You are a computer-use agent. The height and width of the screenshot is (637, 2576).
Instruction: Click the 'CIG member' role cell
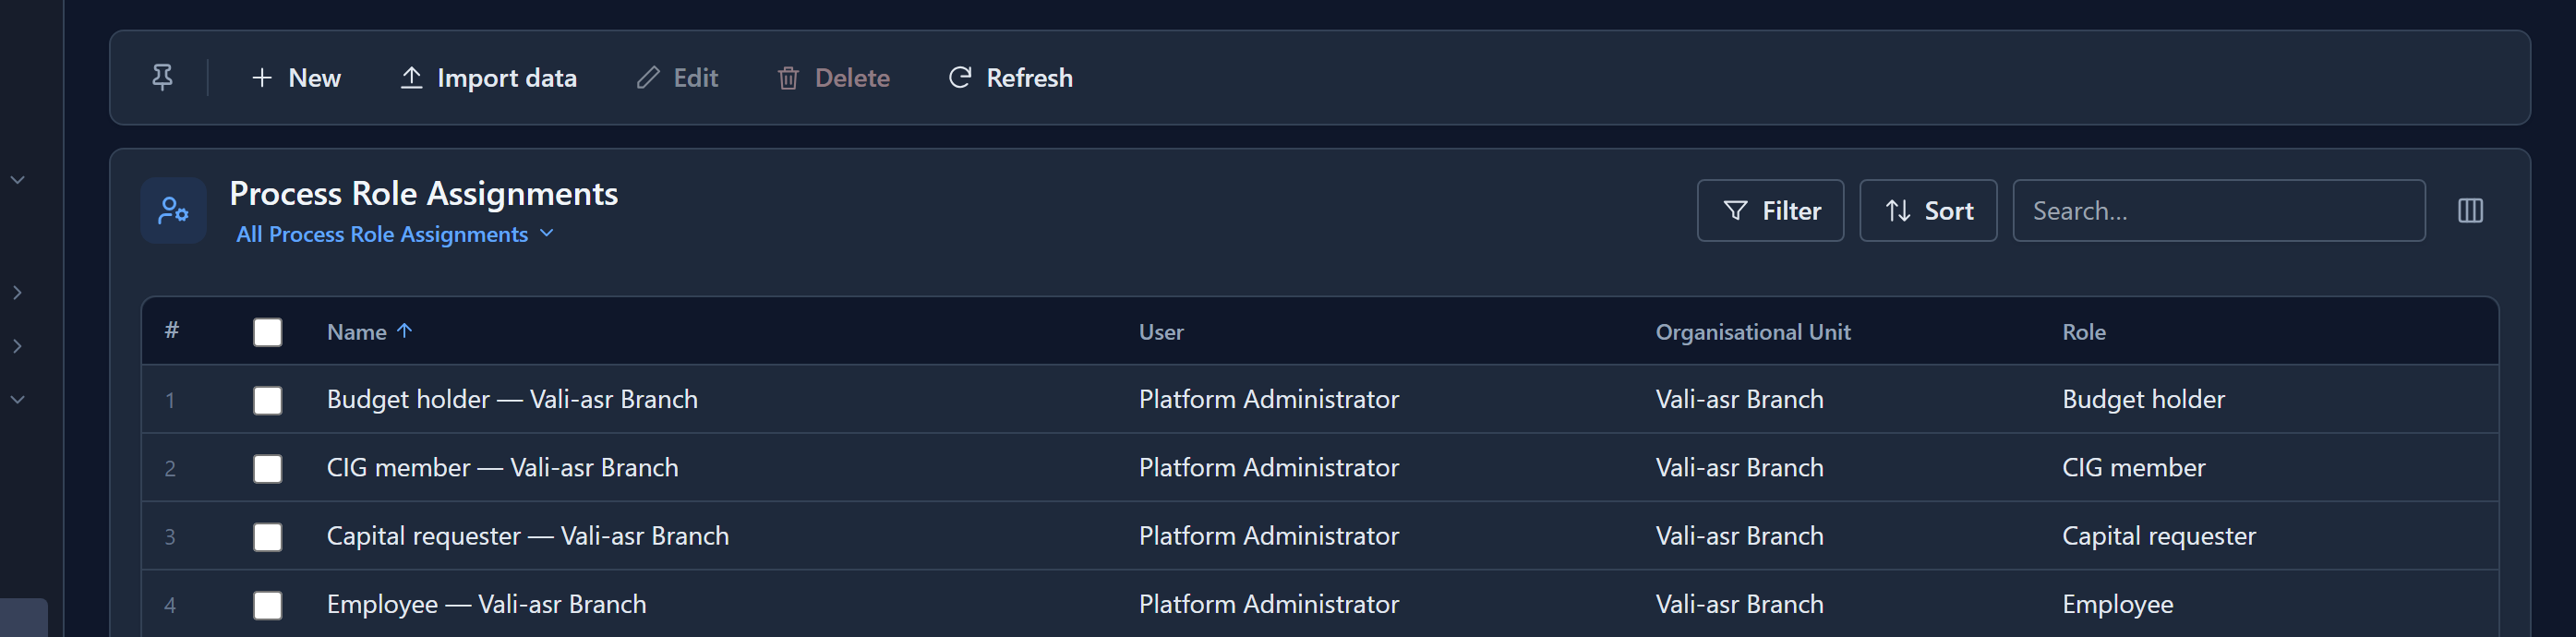(2133, 467)
